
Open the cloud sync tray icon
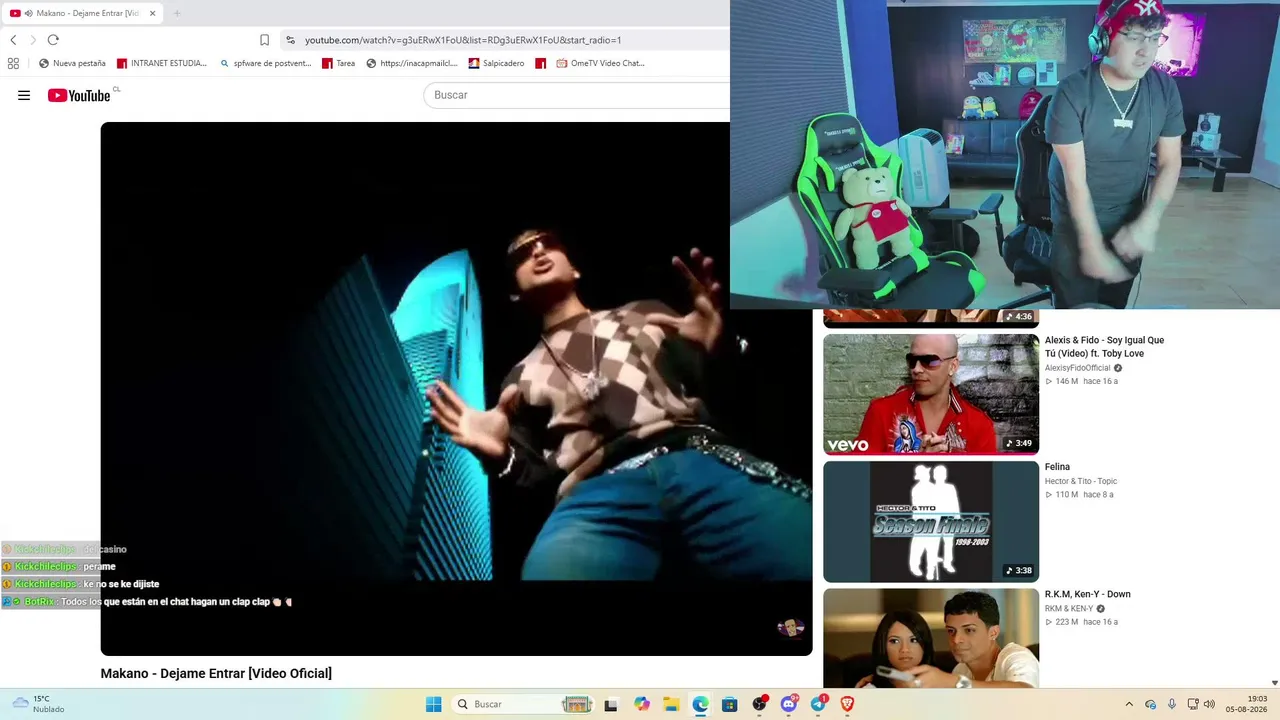click(1151, 704)
